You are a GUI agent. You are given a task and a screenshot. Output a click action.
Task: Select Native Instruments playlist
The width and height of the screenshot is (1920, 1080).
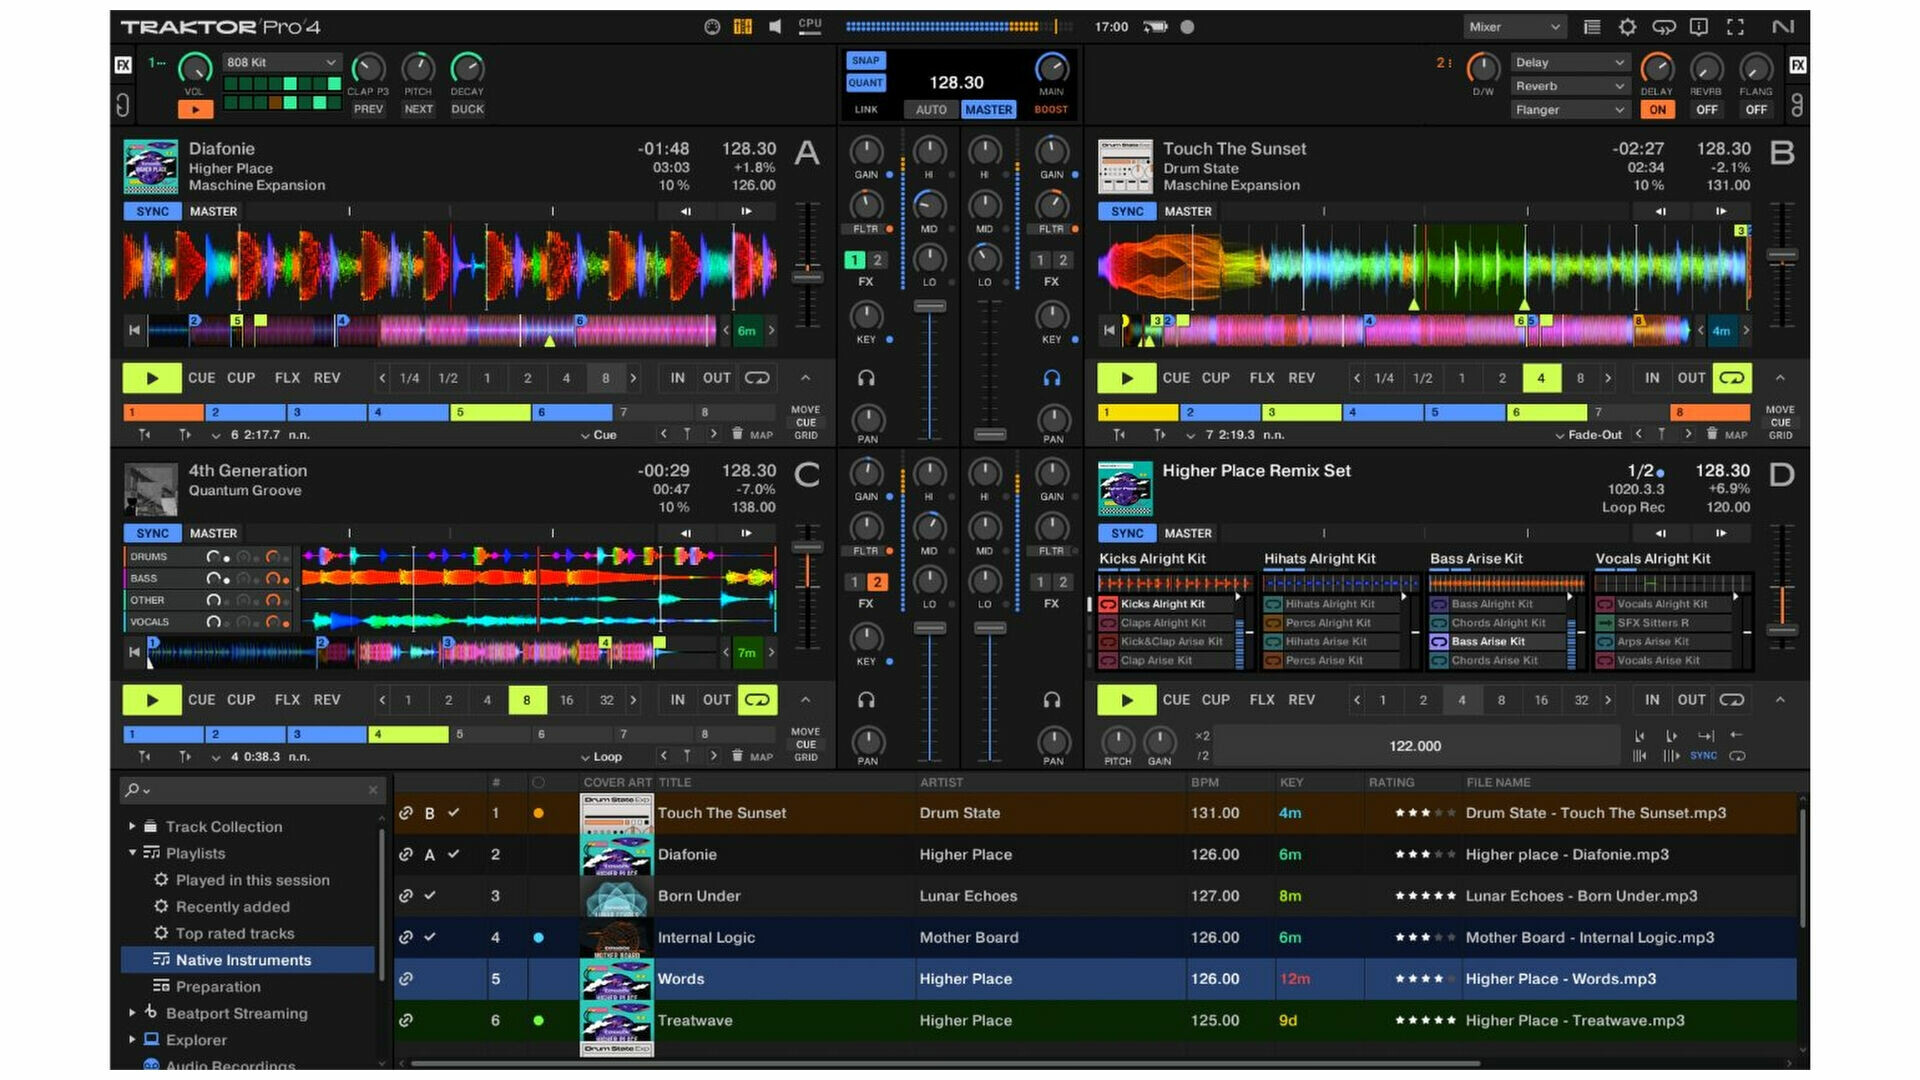point(247,960)
